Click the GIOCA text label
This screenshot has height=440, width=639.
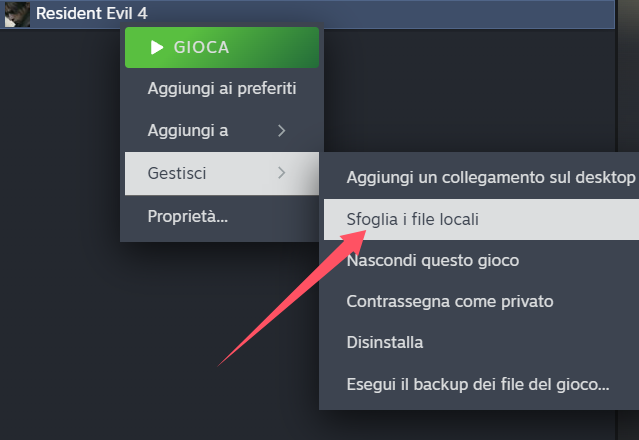[201, 47]
